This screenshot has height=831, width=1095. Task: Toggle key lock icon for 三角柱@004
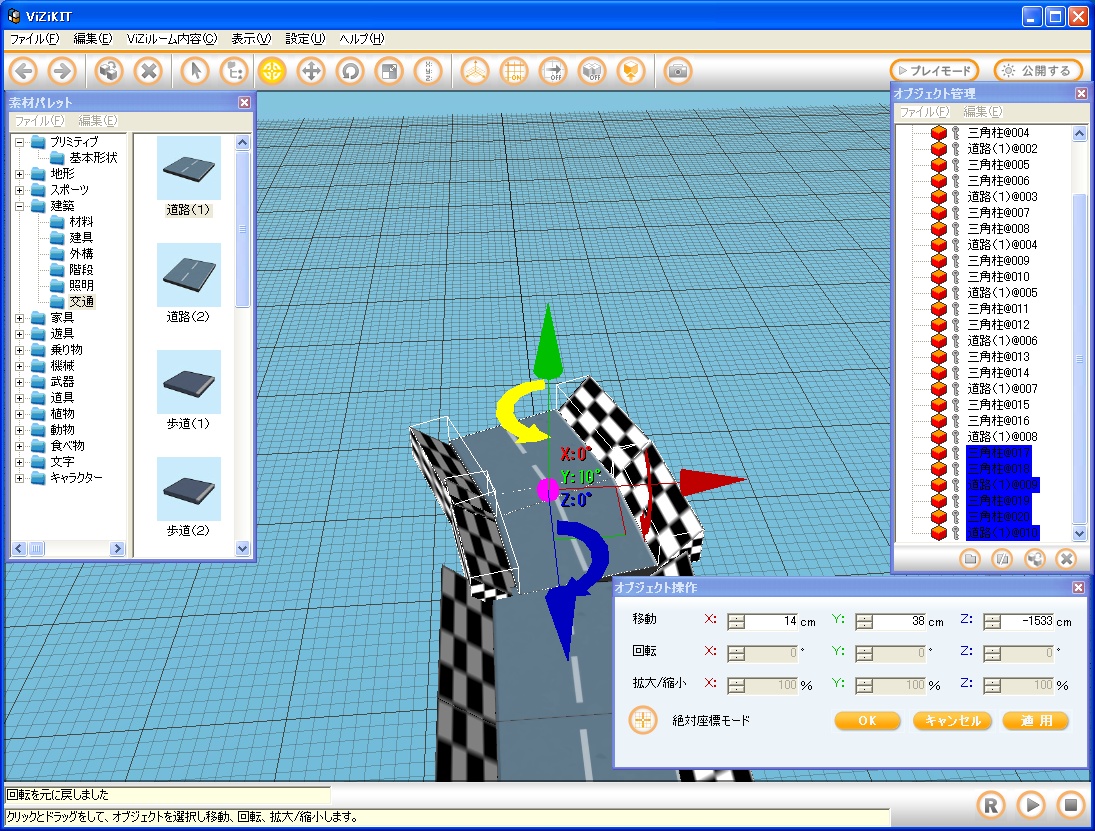click(956, 133)
